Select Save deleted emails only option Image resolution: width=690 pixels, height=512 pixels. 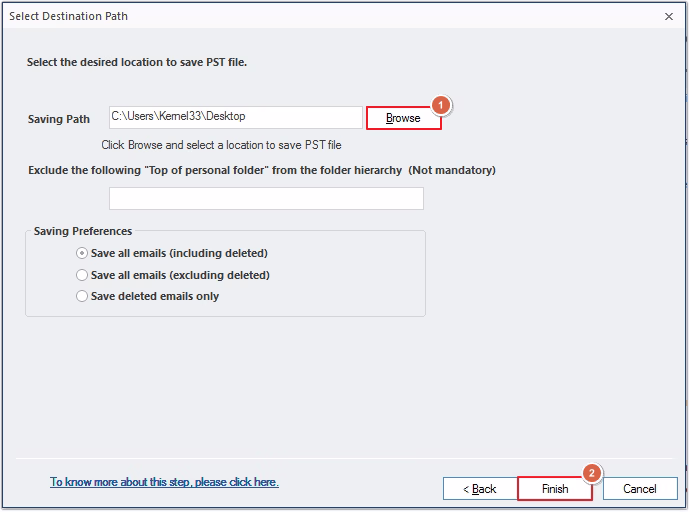coord(148,296)
